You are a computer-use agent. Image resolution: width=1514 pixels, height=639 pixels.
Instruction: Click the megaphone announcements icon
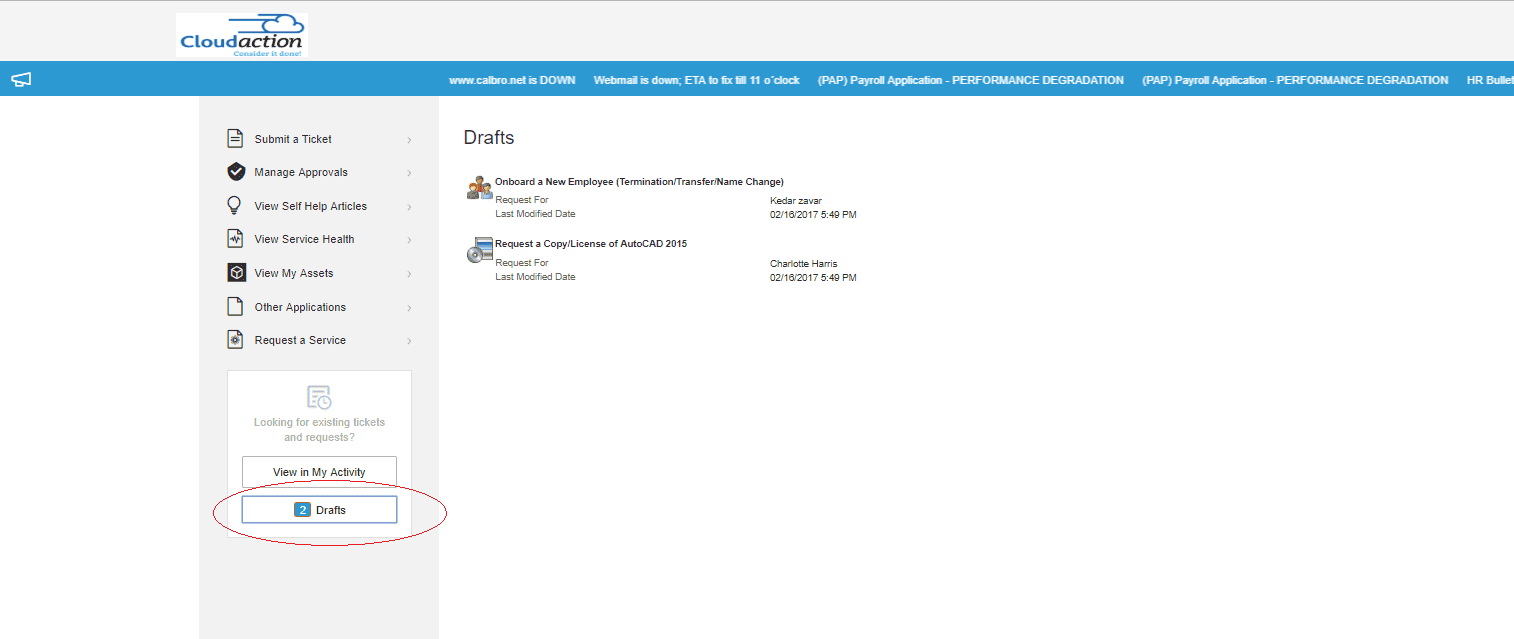[21, 80]
